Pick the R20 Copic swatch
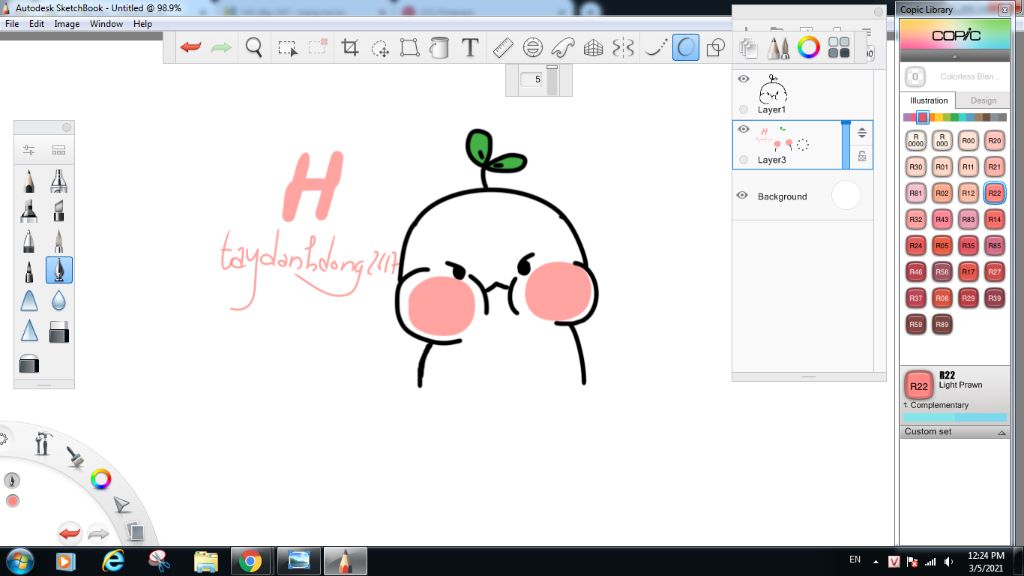The height and width of the screenshot is (576, 1024). pos(995,140)
